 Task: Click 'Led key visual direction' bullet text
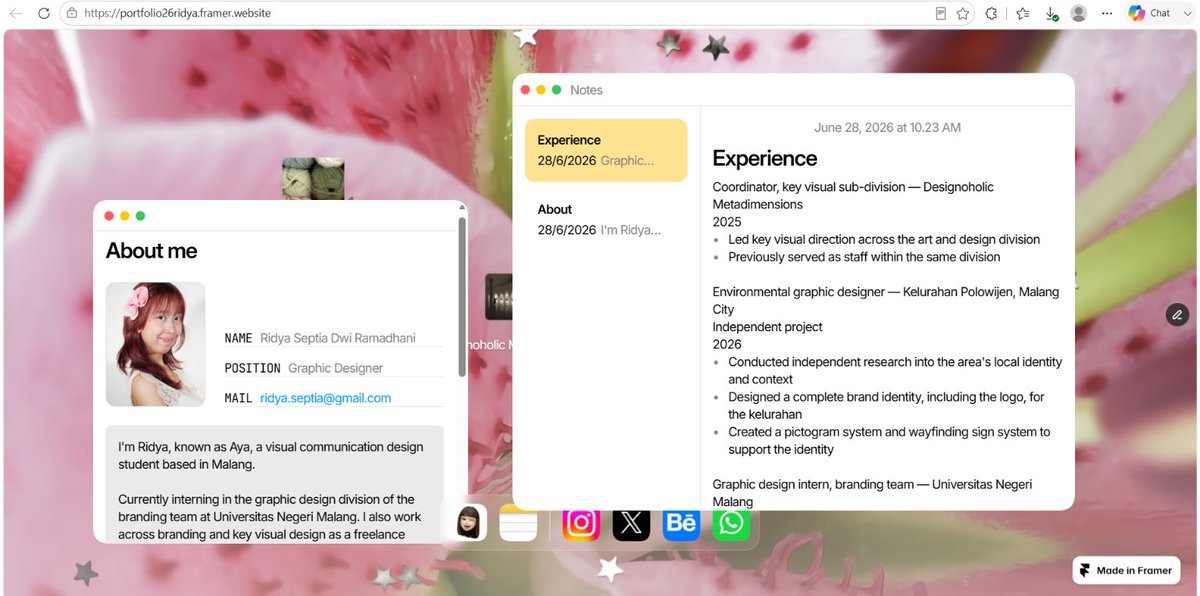click(x=884, y=240)
